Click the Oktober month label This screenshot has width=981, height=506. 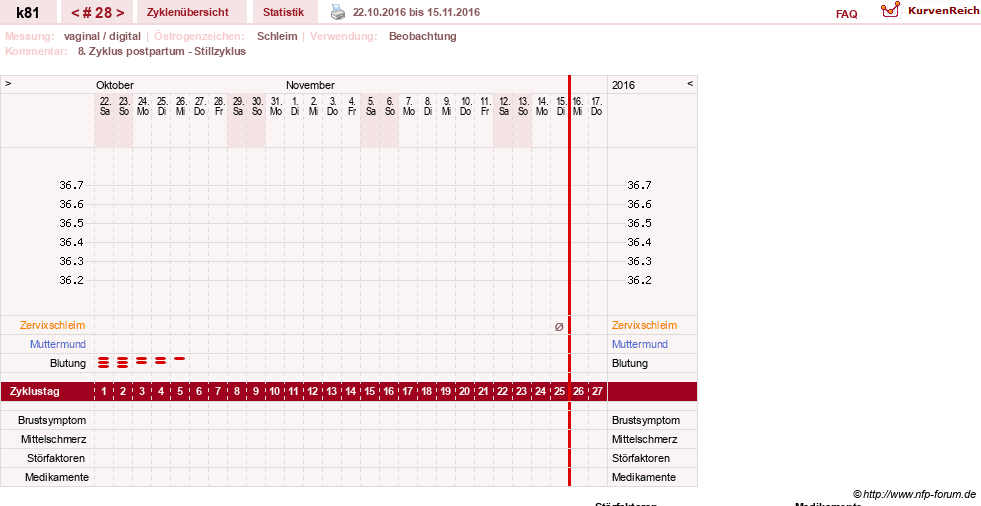[x=115, y=85]
